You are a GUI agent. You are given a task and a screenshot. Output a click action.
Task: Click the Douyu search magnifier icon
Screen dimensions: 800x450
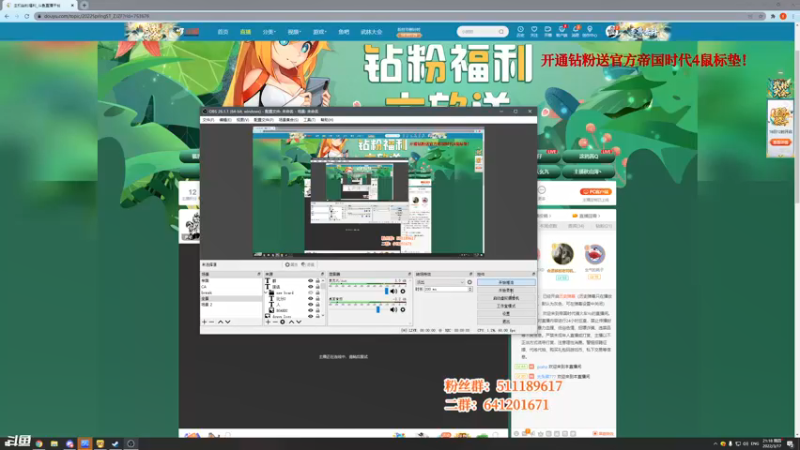coord(501,32)
